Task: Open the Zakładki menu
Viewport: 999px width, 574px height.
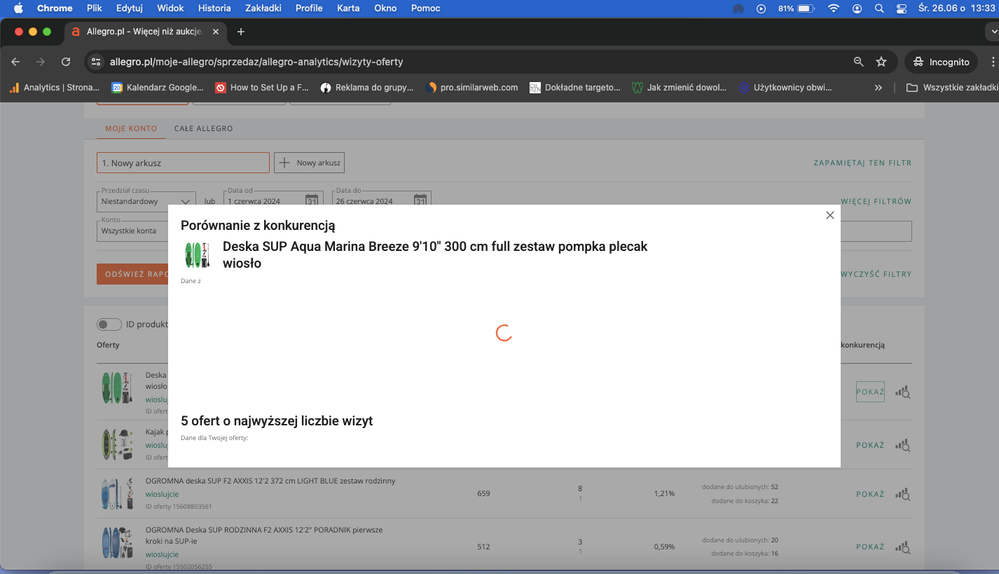Action: 263,8
